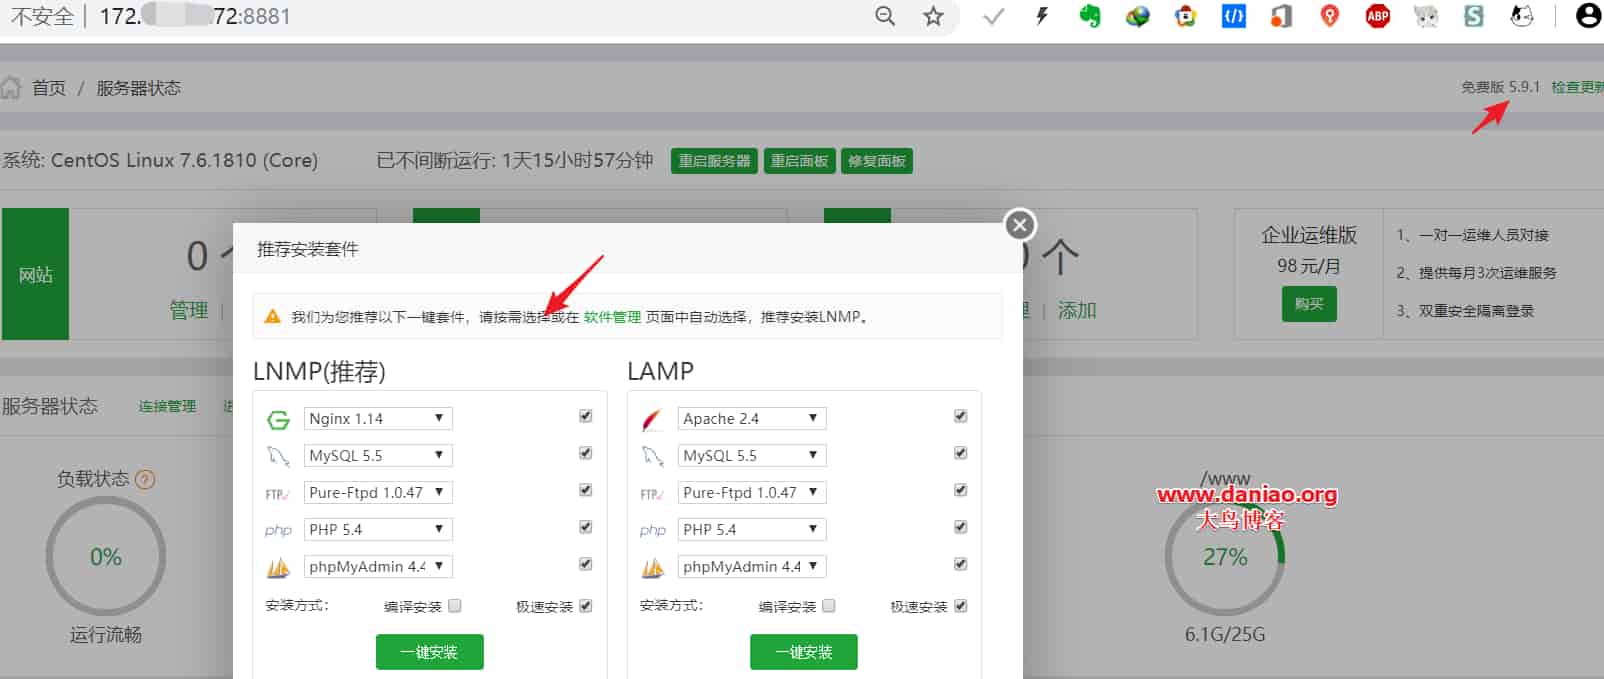Uncheck Pure-Ftpd in LNMP
The height and width of the screenshot is (679, 1604).
[x=586, y=490]
